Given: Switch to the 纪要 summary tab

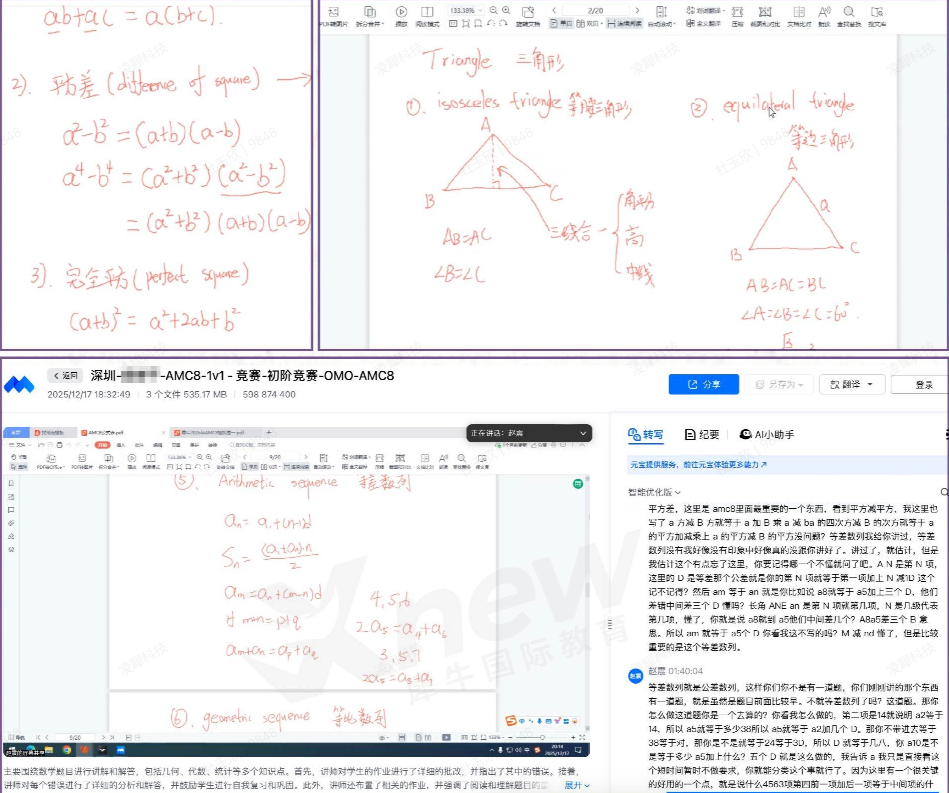Looking at the screenshot, I should pyautogui.click(x=702, y=435).
